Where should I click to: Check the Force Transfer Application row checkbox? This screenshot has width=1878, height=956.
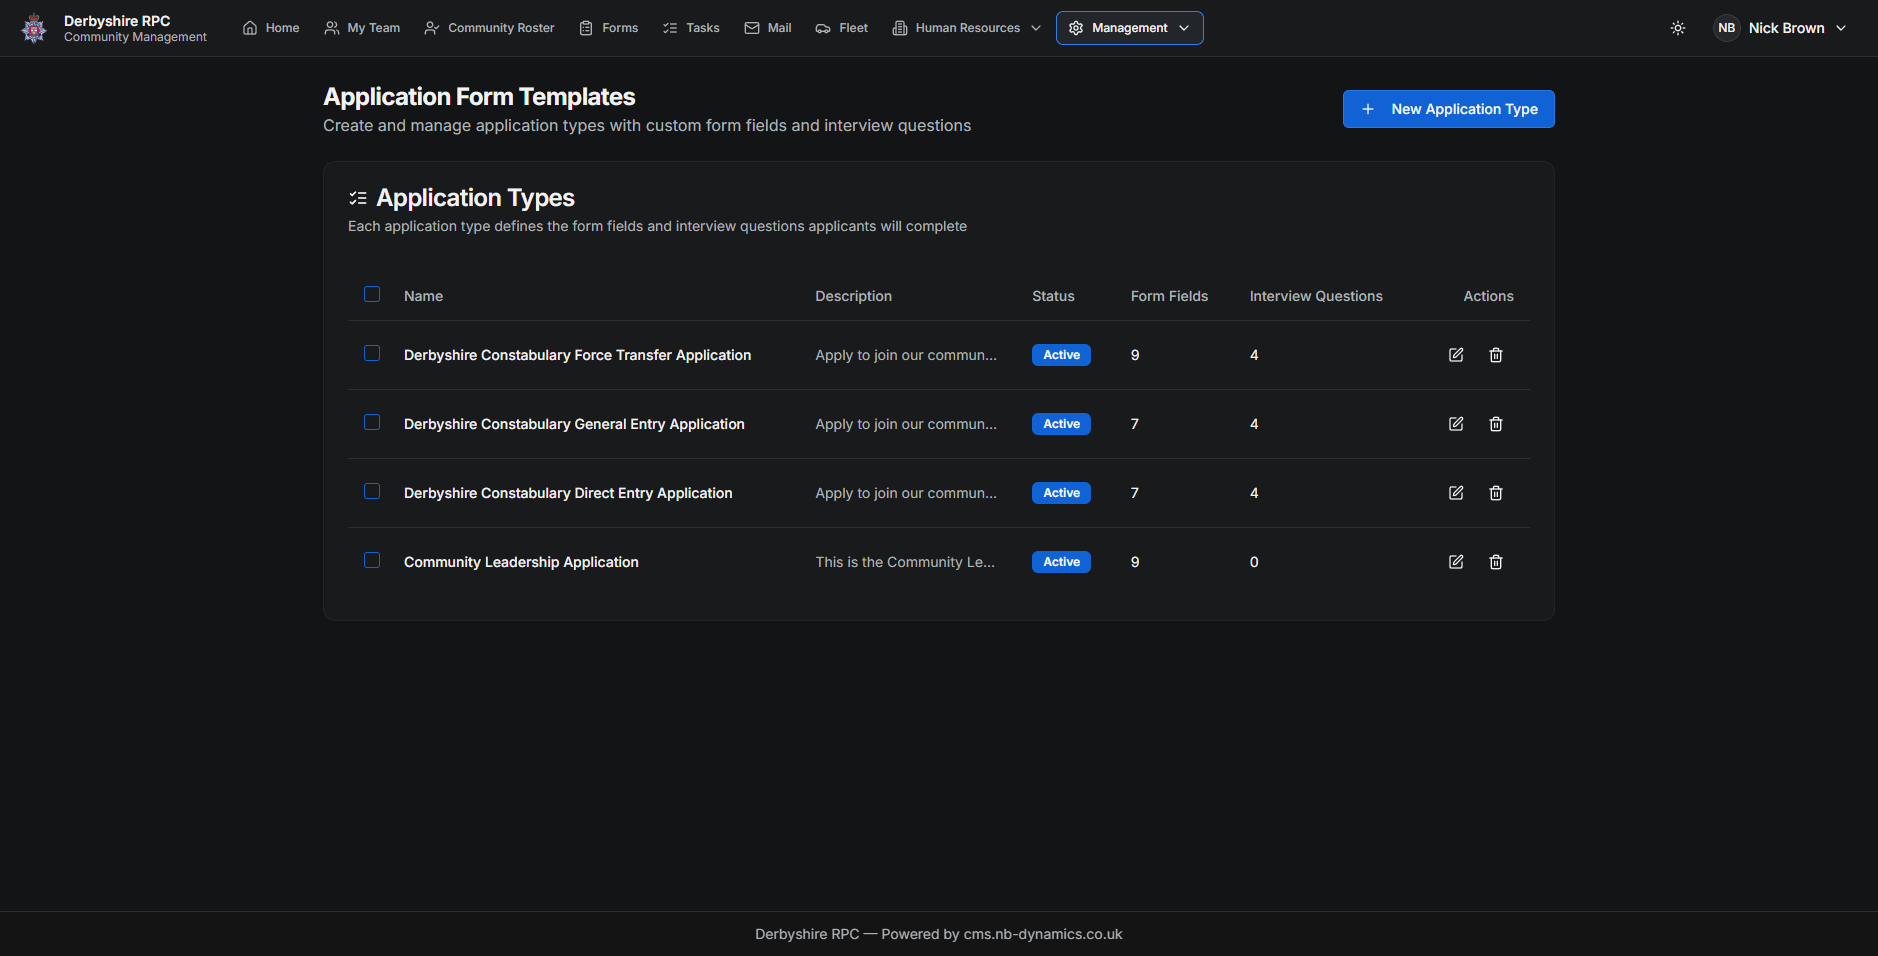point(372,353)
